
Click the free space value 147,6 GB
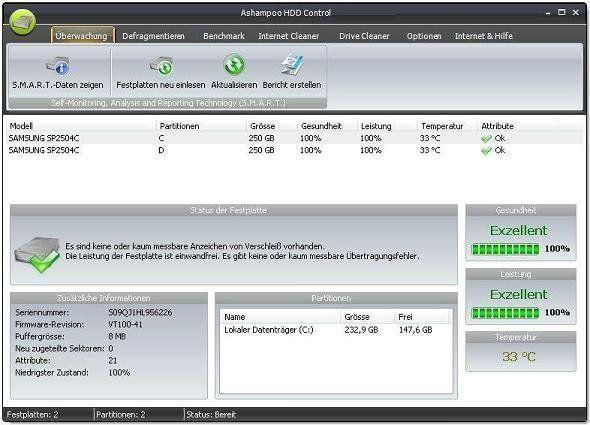point(415,330)
